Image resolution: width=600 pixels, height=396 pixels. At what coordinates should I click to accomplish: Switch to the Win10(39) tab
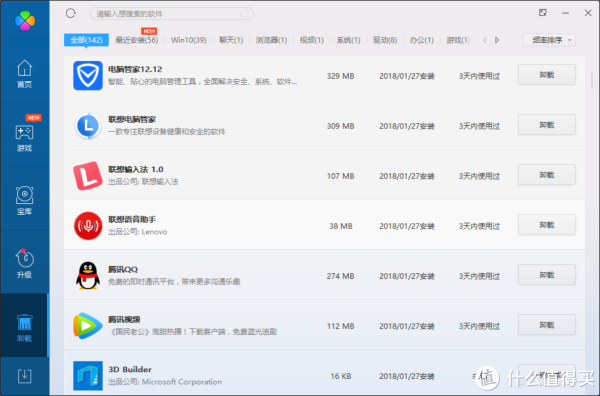coord(188,40)
